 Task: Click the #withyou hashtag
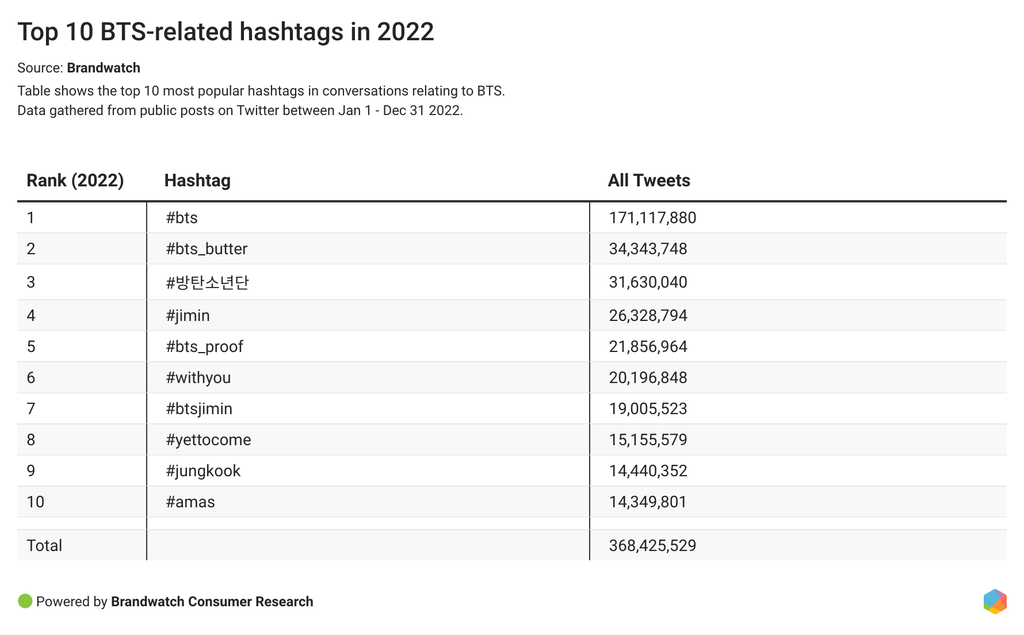[198, 378]
